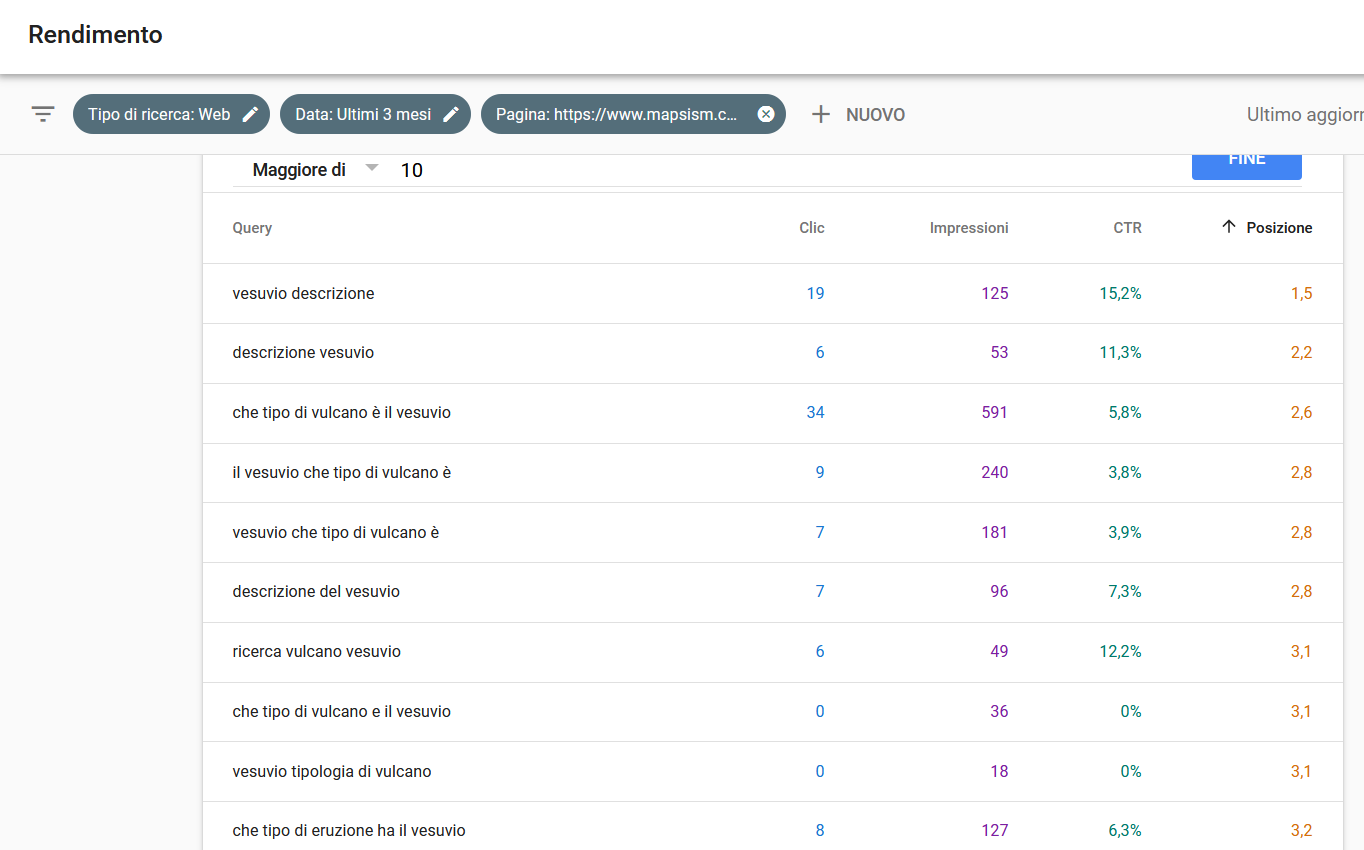Viewport: 1364px width, 850px height.
Task: Open the filter list icon
Action: click(x=43, y=114)
